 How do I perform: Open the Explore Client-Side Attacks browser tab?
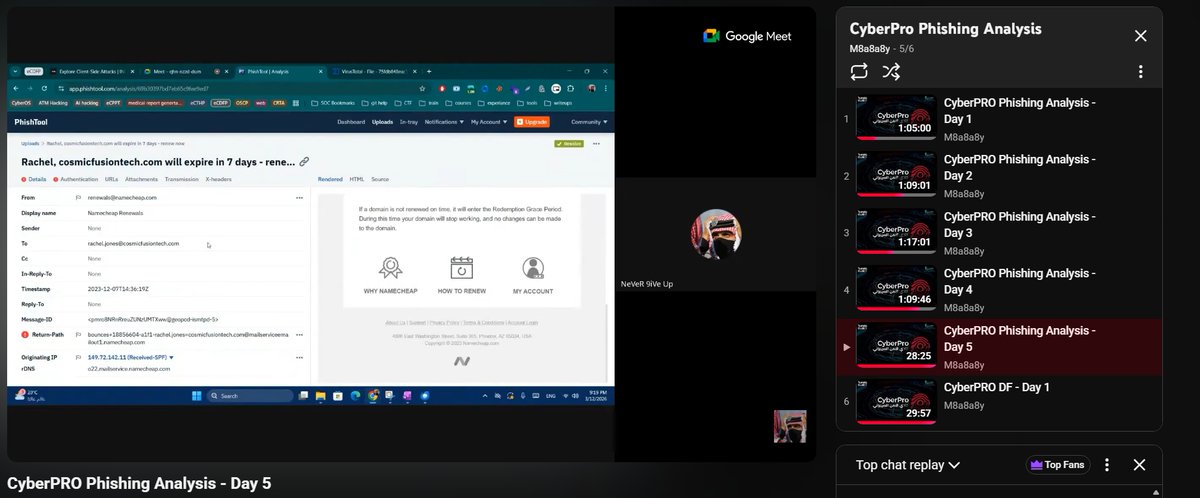pyautogui.click(x=92, y=72)
